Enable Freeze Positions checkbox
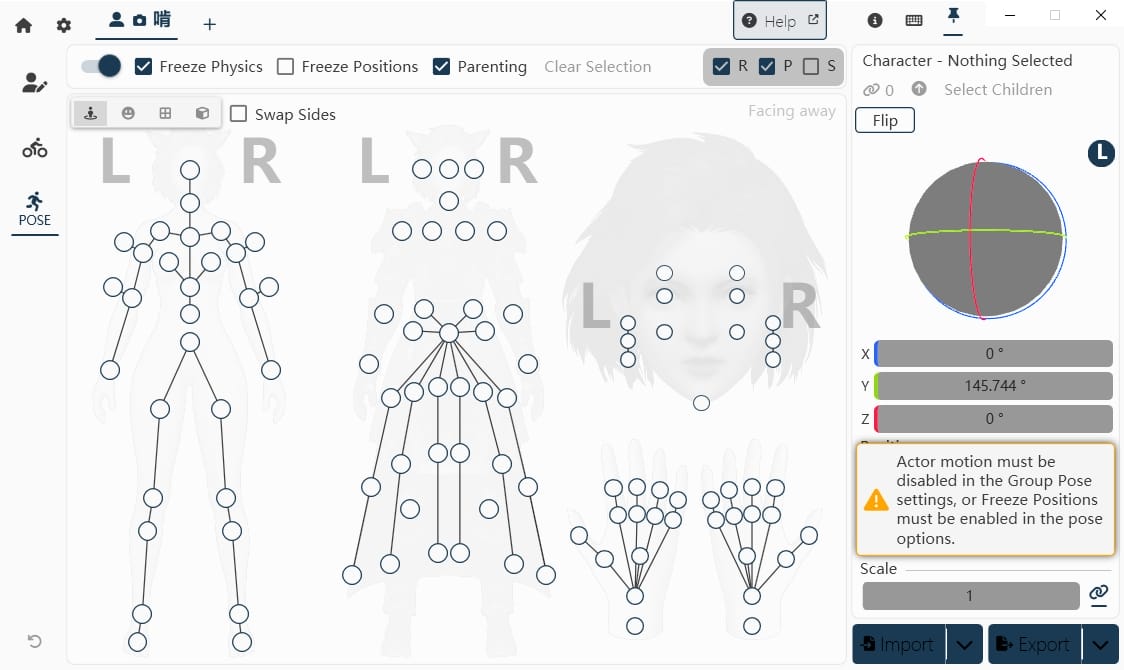 click(x=285, y=67)
